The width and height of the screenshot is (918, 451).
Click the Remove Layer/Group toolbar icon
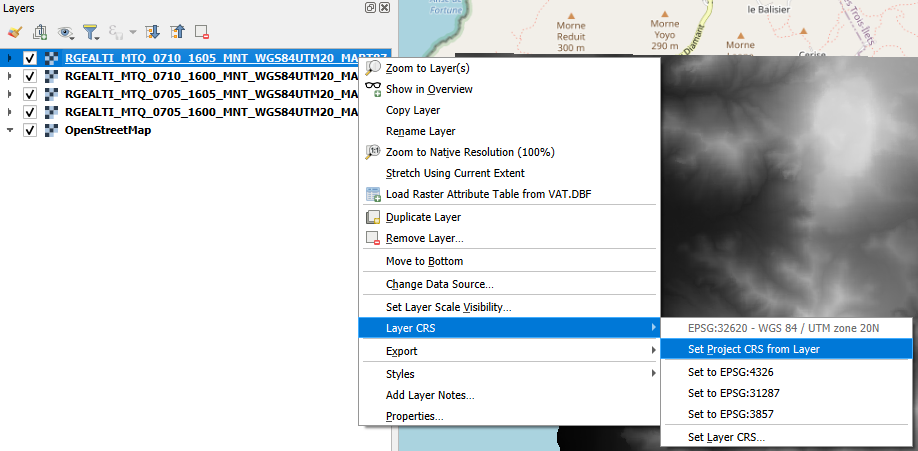pyautogui.click(x=201, y=32)
